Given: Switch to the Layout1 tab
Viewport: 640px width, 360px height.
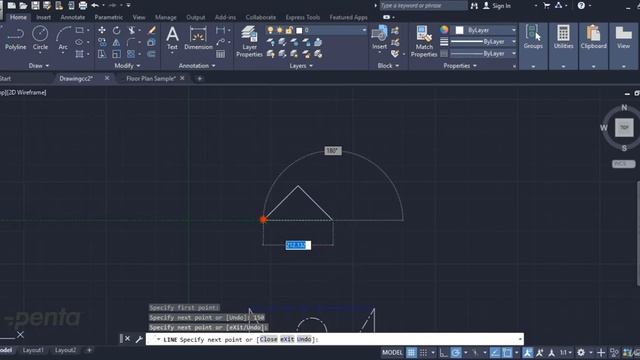Looking at the screenshot, I should click(x=33, y=350).
